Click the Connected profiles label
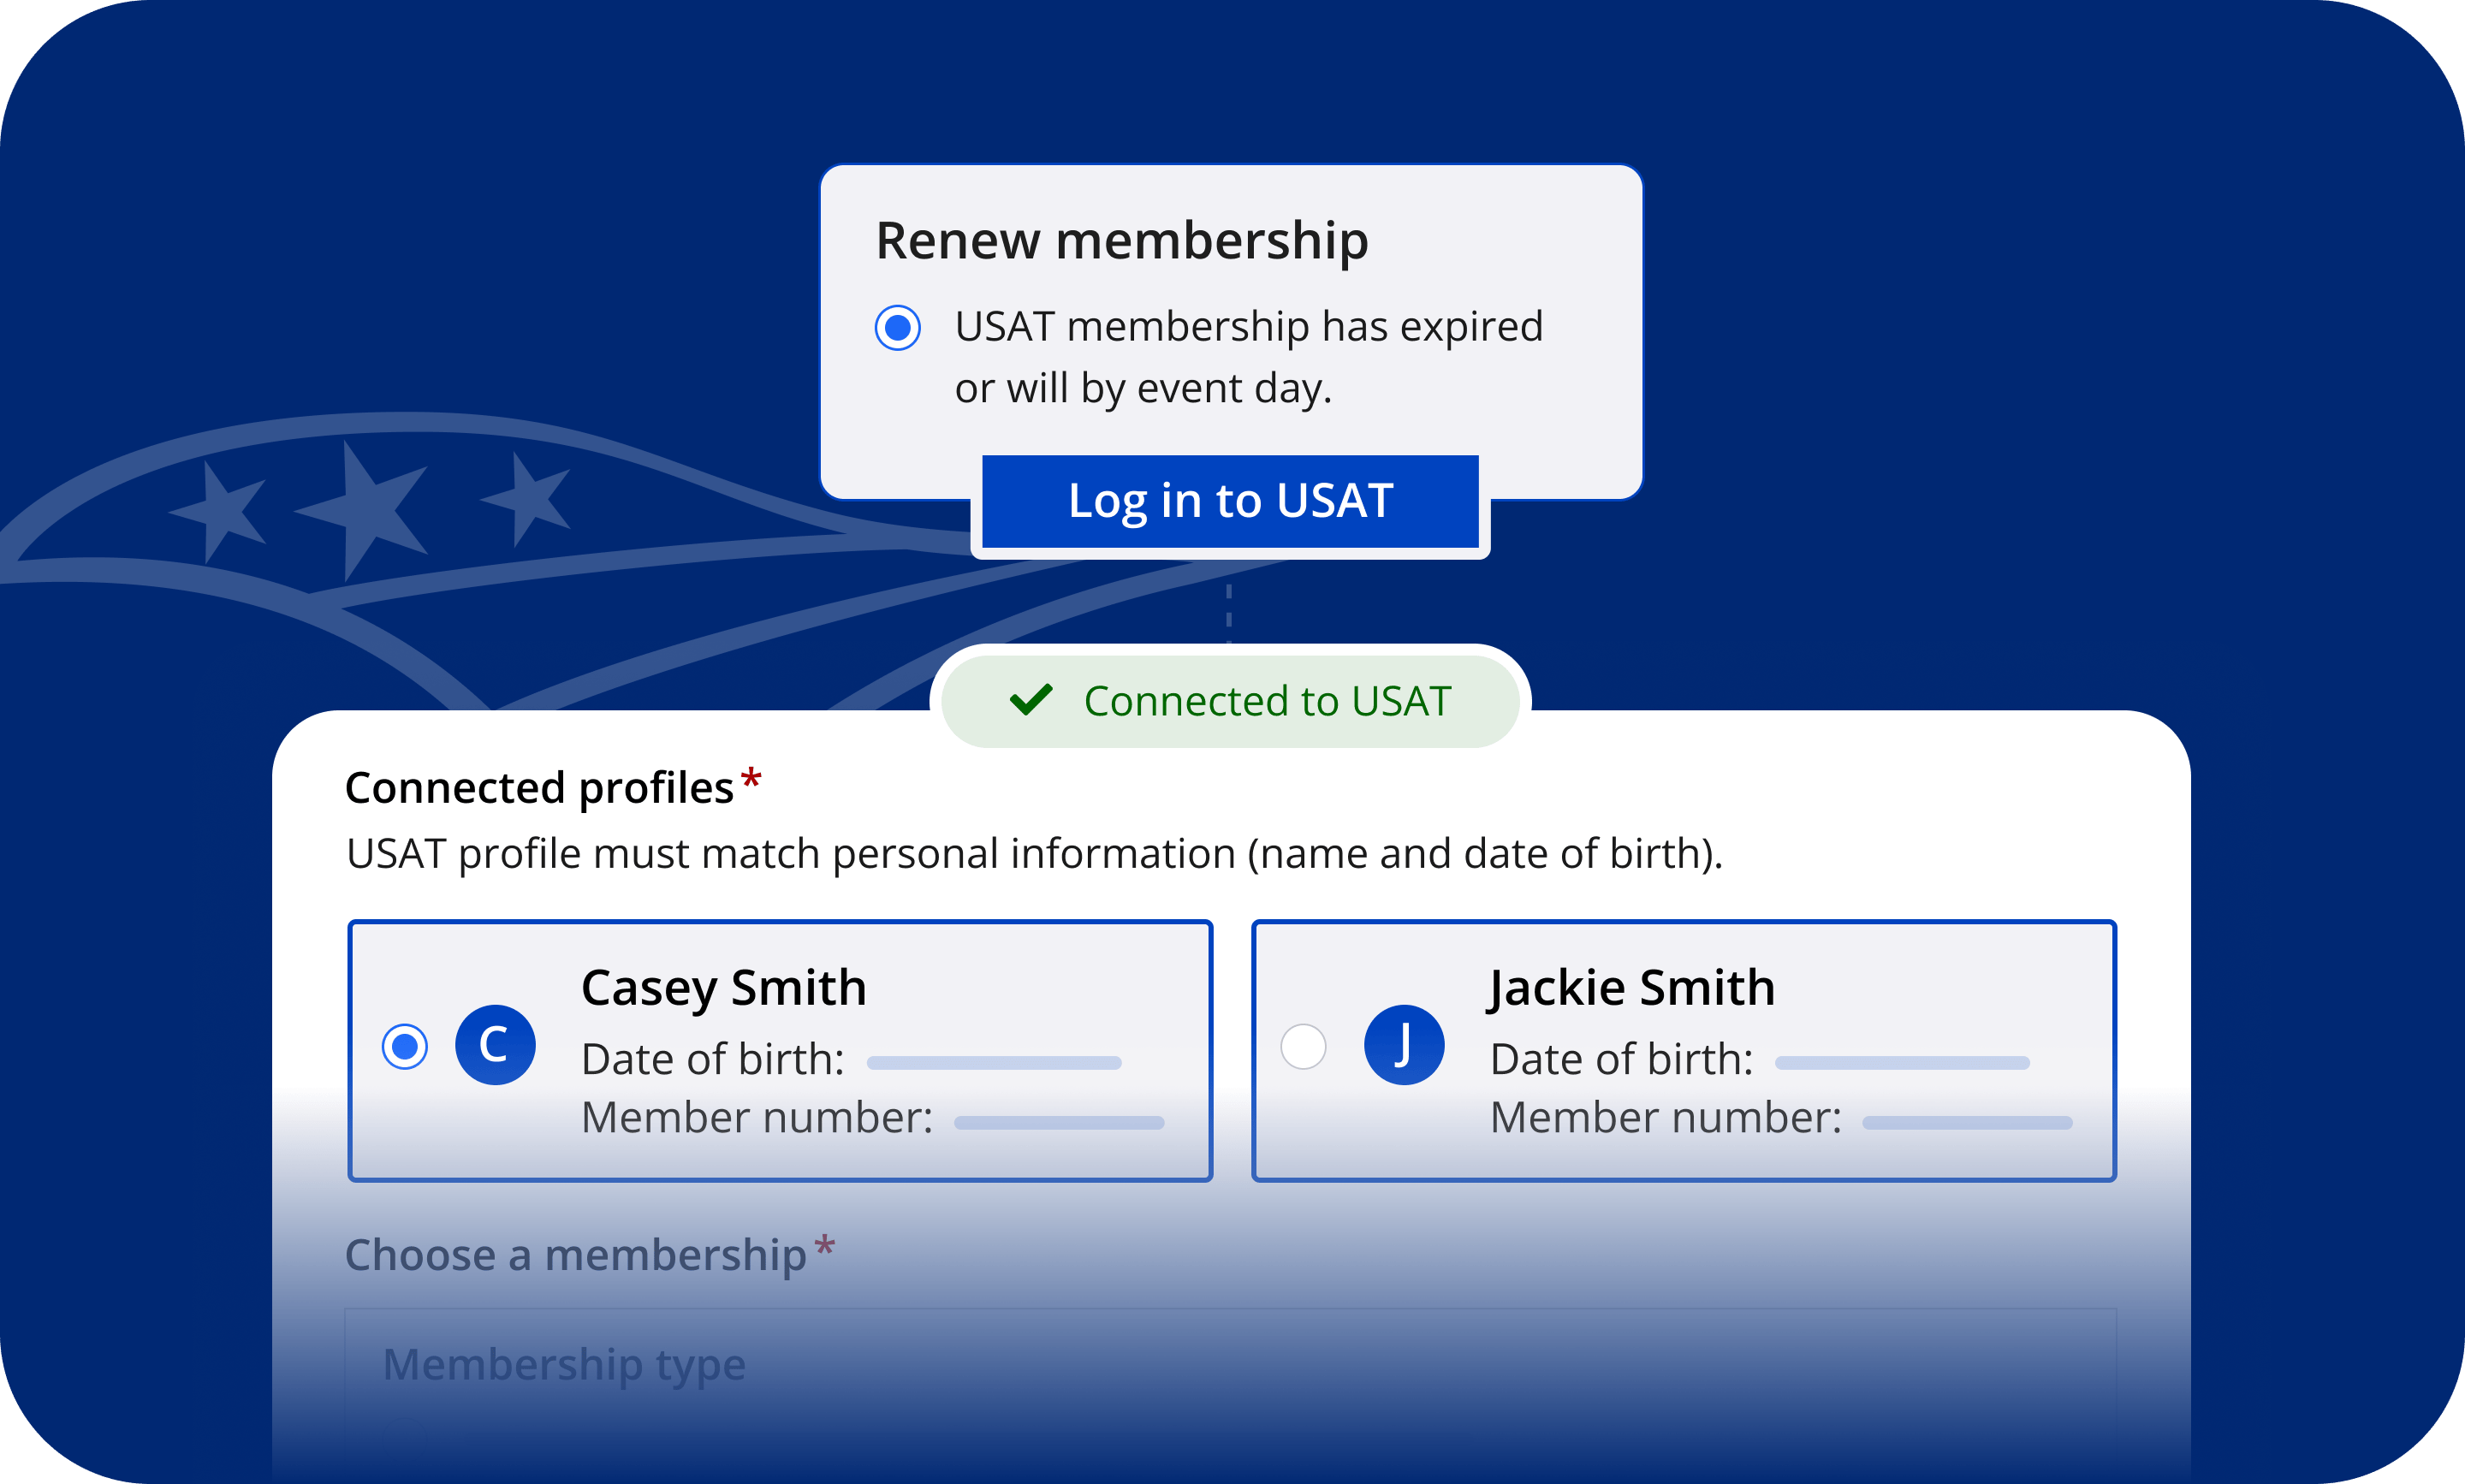This screenshot has height=1484, width=2465. (539, 788)
